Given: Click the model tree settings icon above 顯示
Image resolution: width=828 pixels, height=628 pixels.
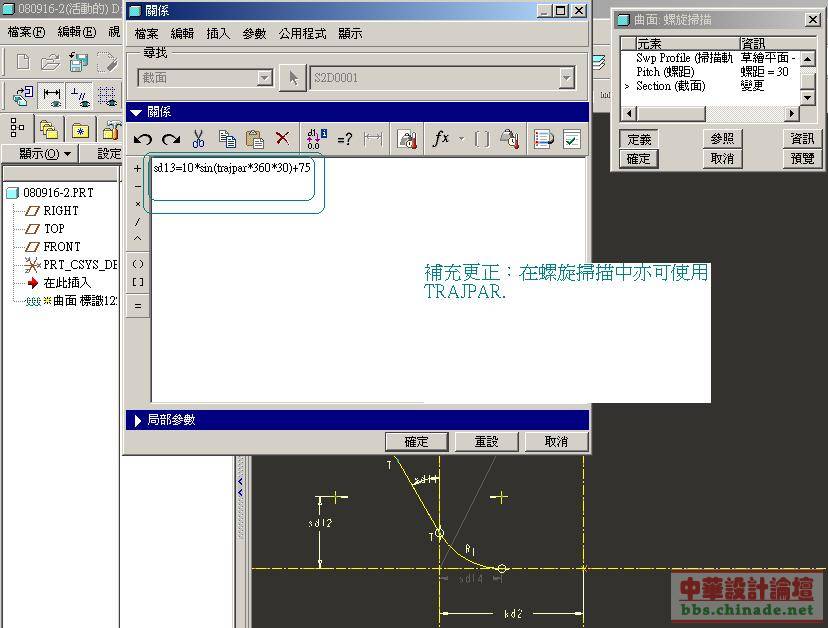Looking at the screenshot, I should 16,128.
